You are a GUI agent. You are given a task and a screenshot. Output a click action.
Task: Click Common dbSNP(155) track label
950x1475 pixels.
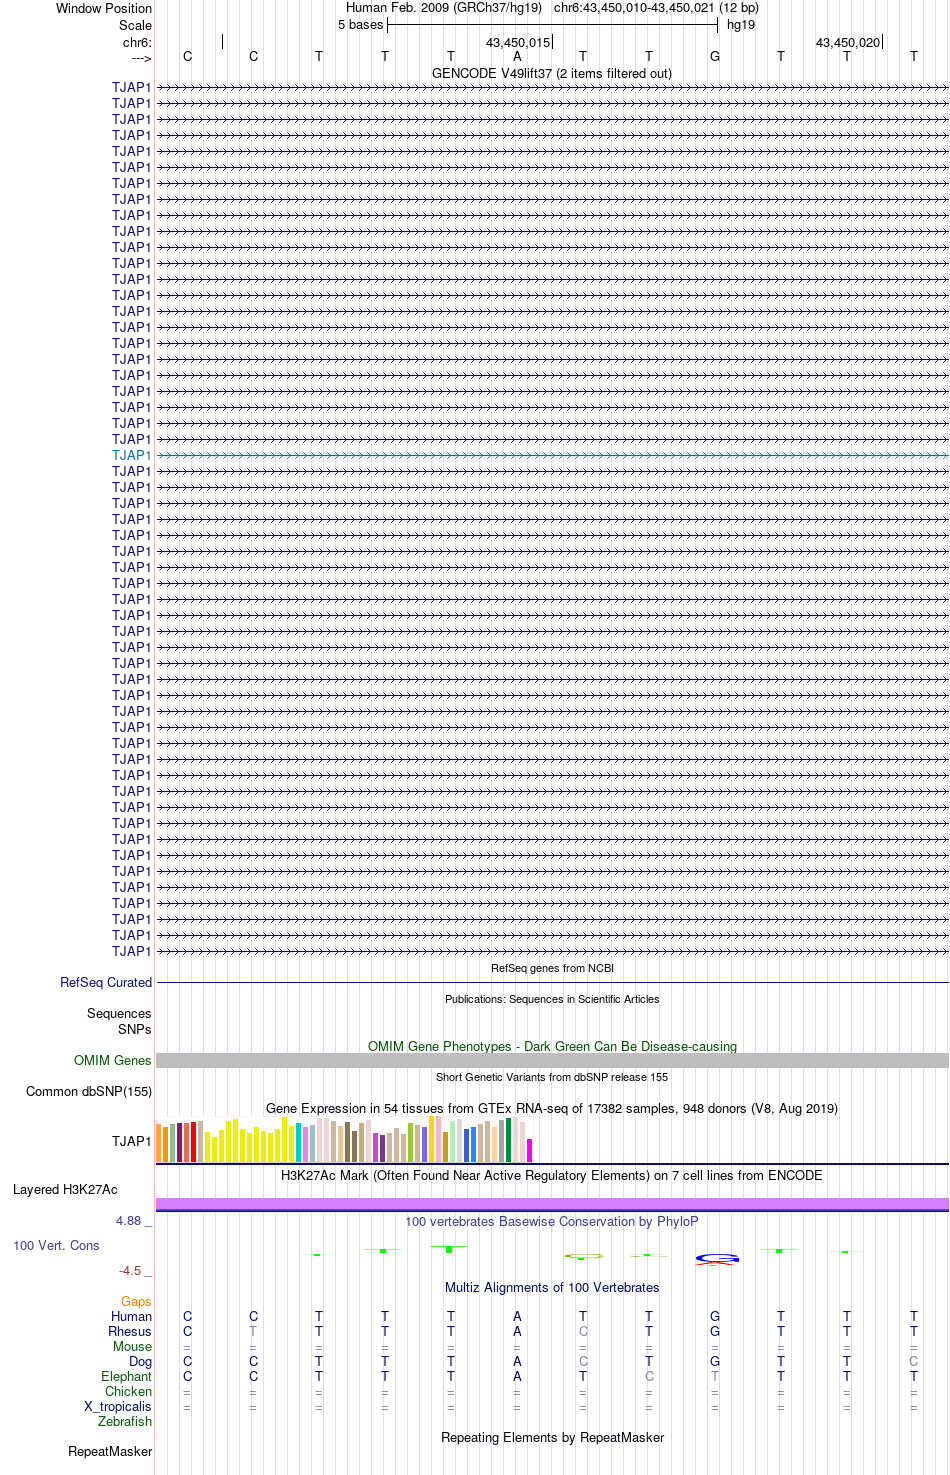point(89,1092)
